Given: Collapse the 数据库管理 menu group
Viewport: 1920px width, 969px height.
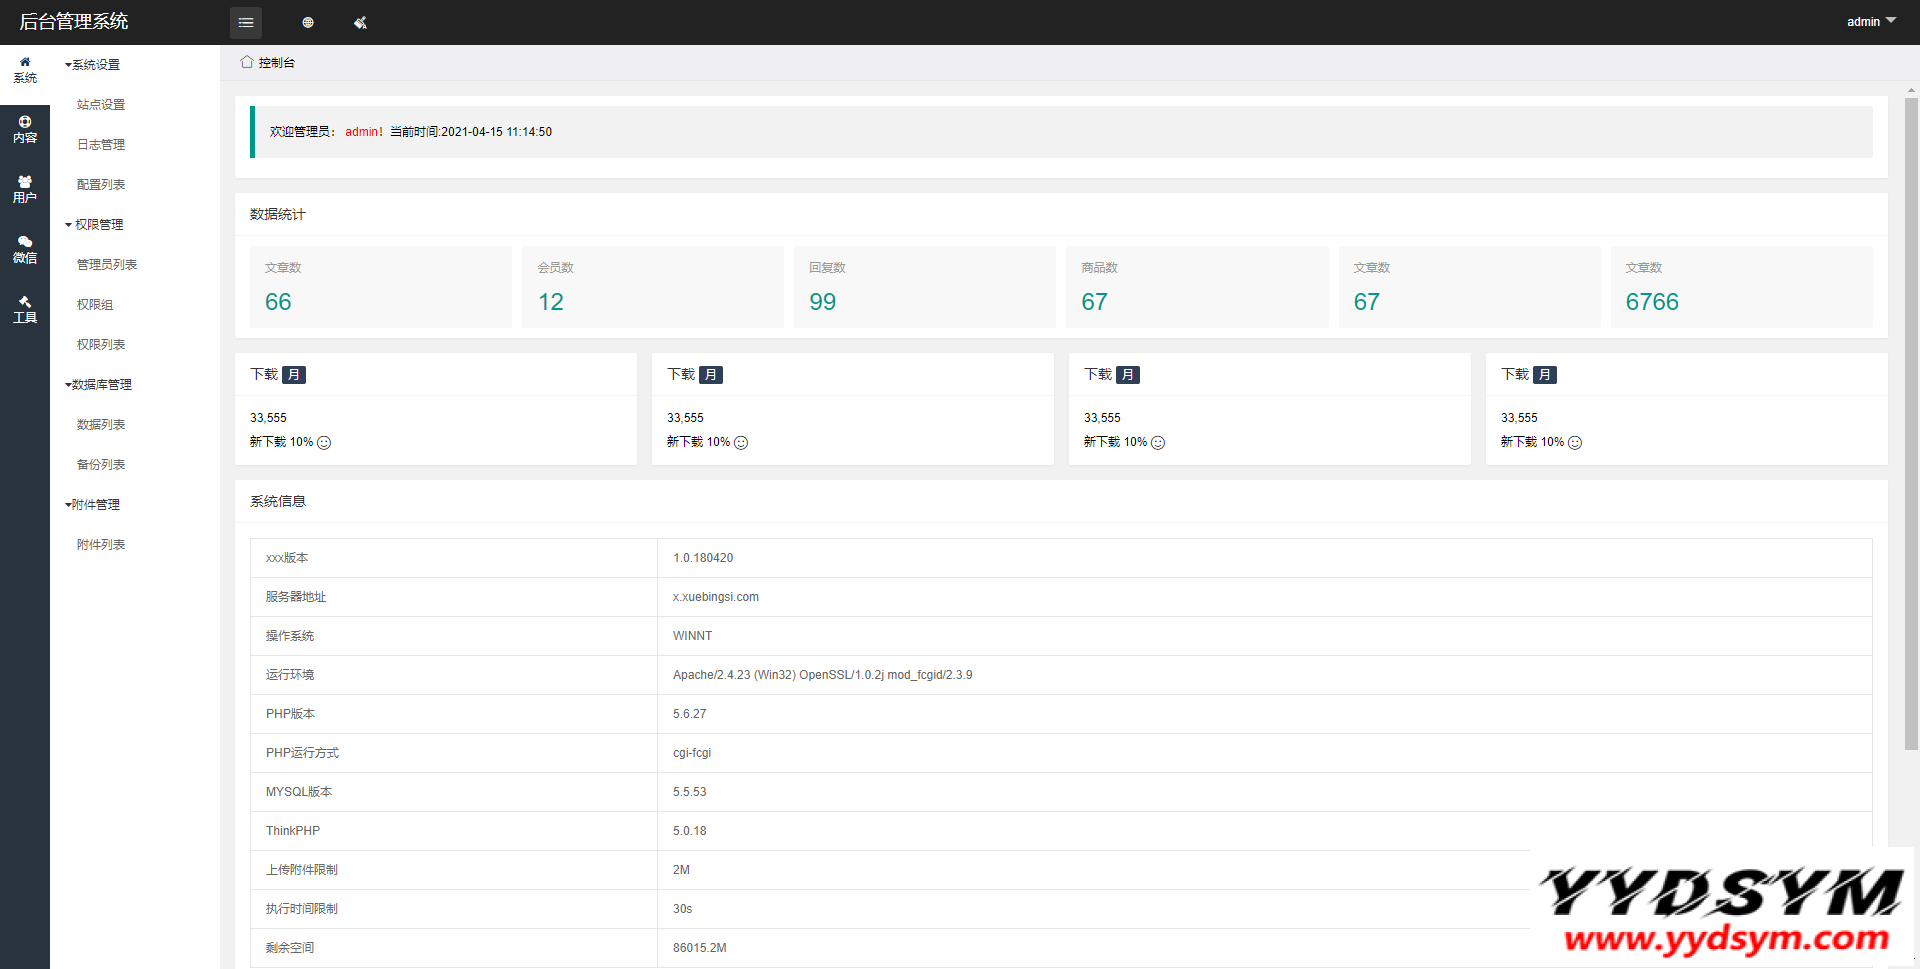Looking at the screenshot, I should pos(99,385).
